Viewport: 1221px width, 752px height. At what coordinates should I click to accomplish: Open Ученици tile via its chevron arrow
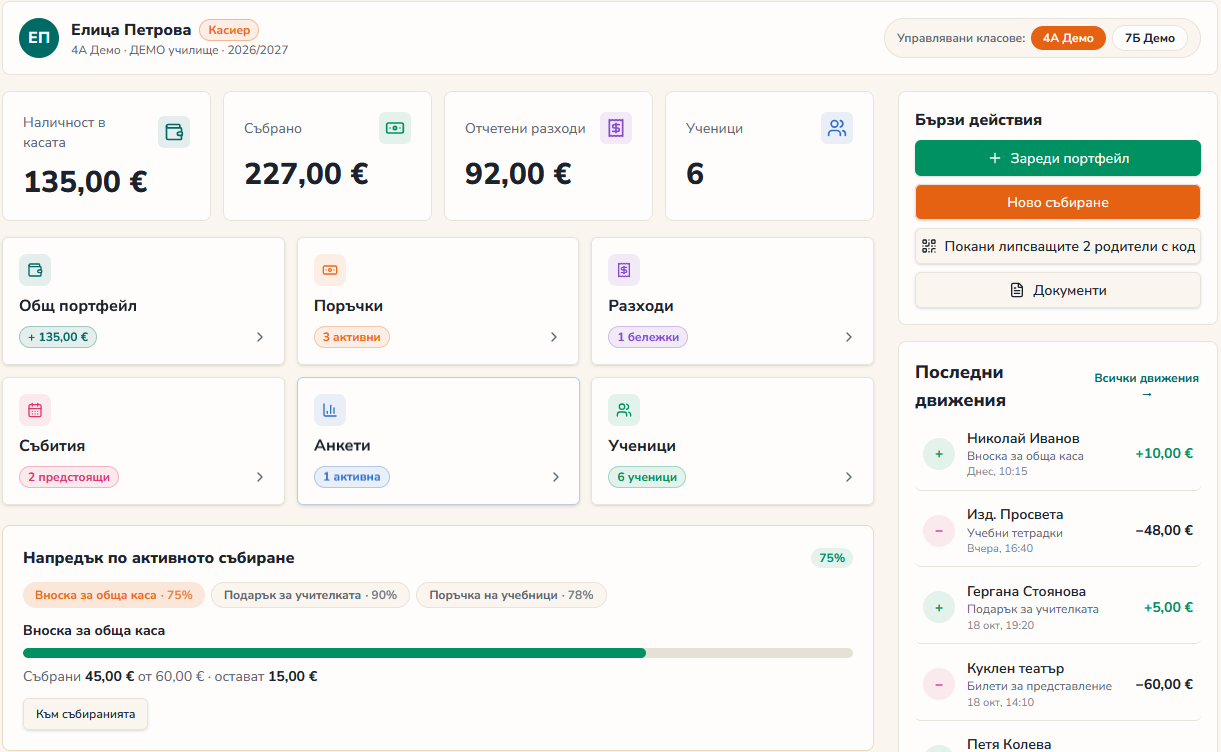point(849,477)
